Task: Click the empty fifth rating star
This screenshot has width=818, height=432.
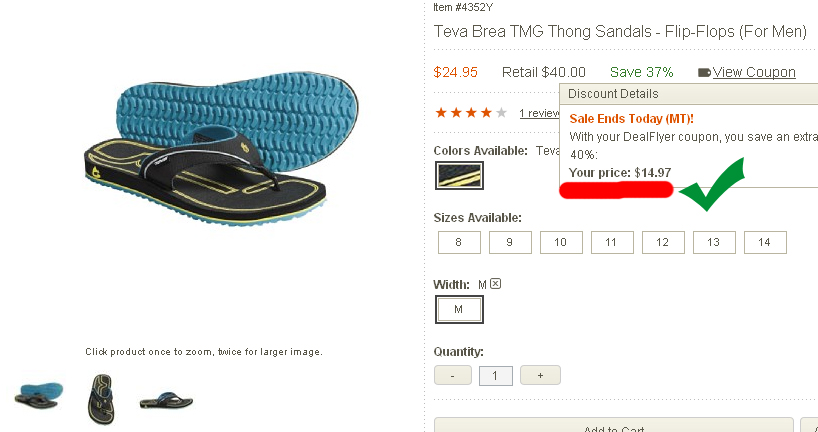Action: pos(501,113)
